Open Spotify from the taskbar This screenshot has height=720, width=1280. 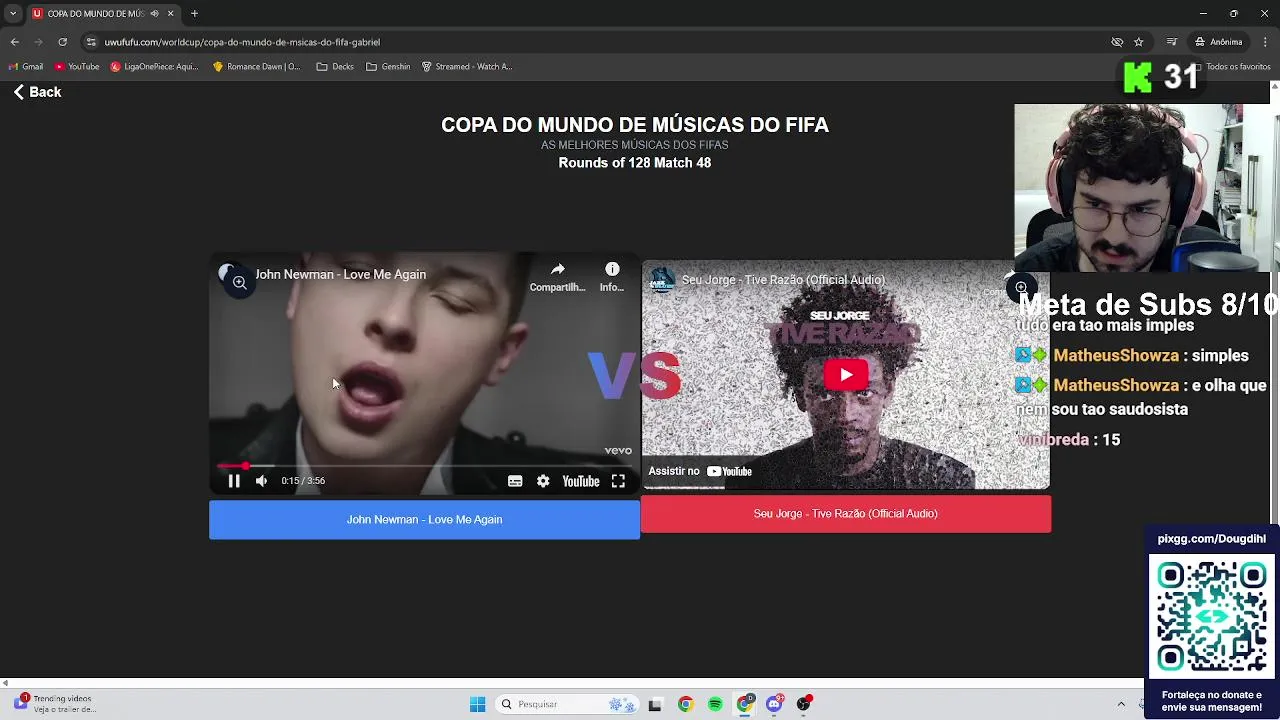(x=715, y=705)
